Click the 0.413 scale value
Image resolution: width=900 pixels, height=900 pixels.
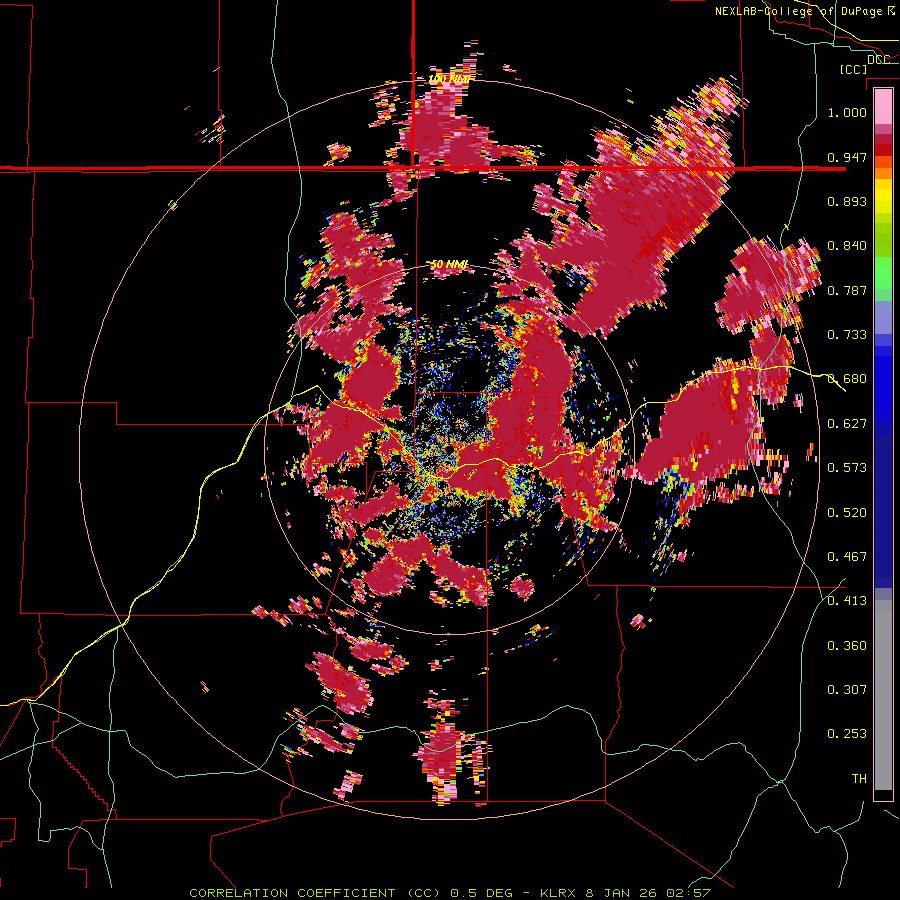point(847,601)
